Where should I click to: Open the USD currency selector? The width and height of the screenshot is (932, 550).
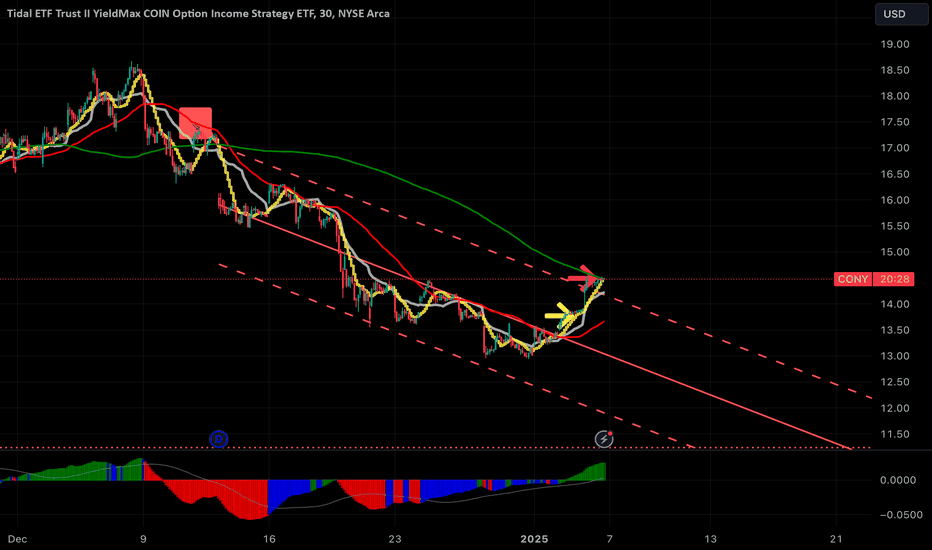click(x=900, y=14)
